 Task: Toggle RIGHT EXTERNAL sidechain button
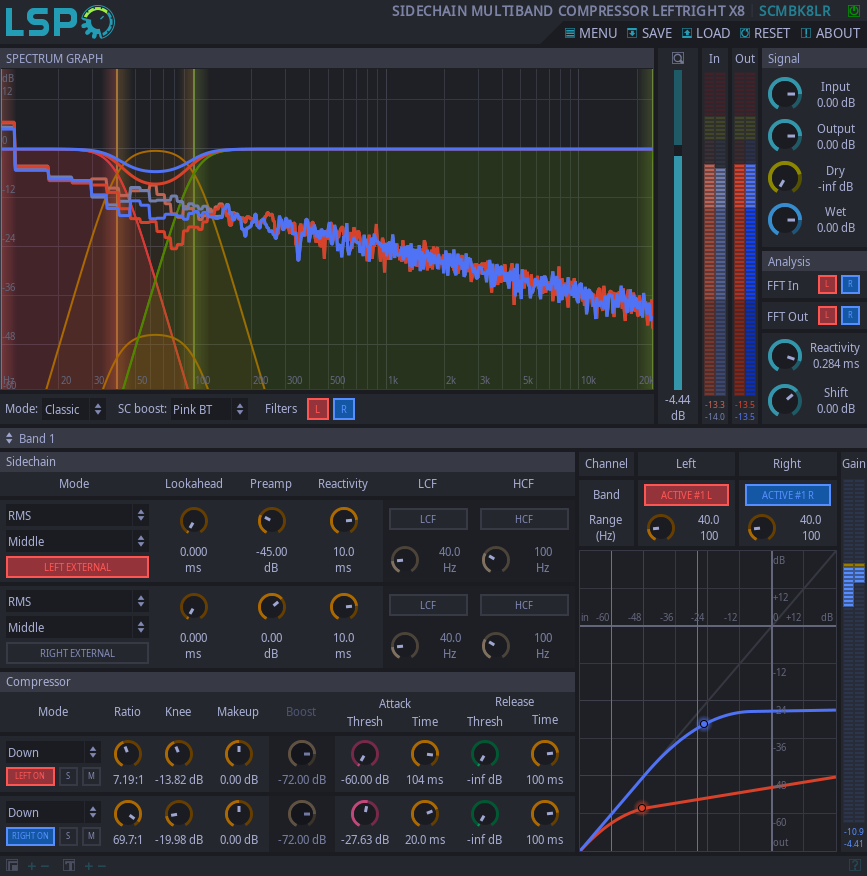tap(77, 653)
